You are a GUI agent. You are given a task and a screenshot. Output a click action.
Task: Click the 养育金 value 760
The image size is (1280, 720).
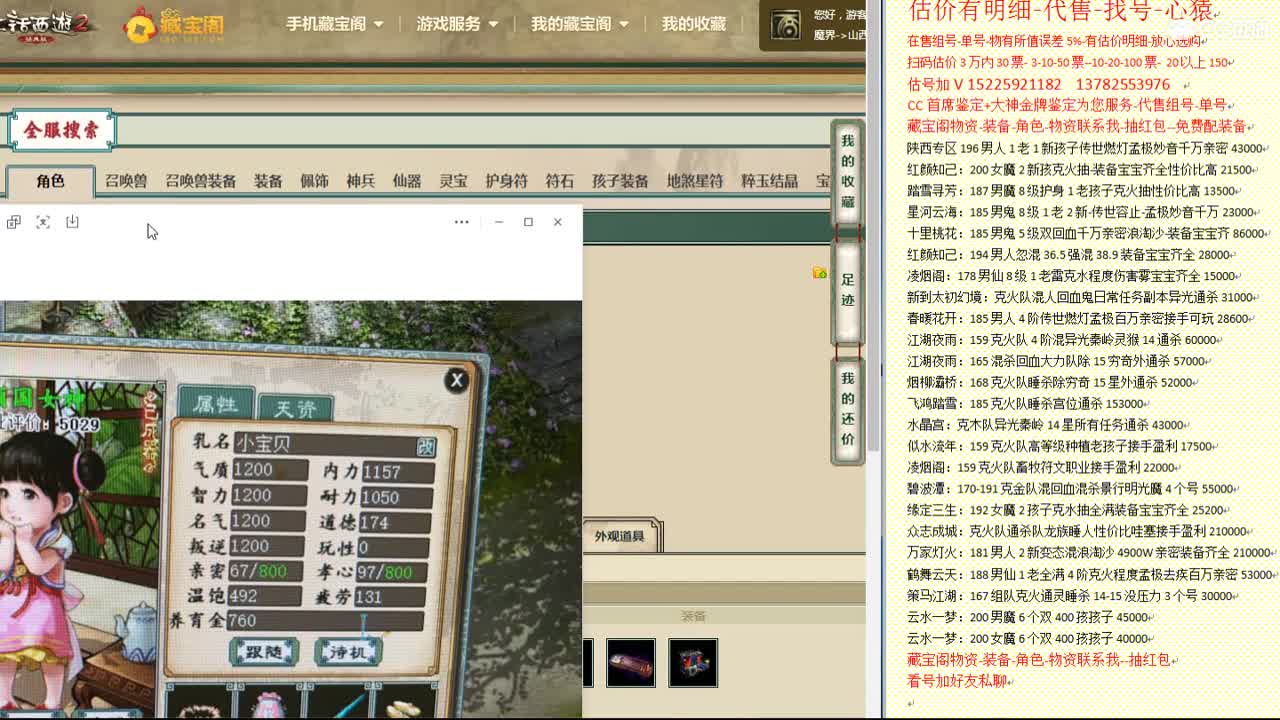[325, 621]
